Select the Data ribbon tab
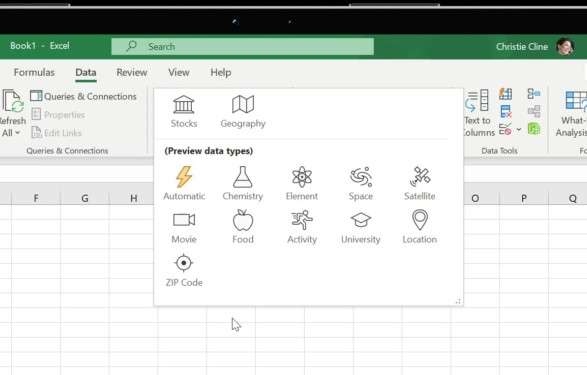Viewport: 587px width, 375px height. coord(86,72)
